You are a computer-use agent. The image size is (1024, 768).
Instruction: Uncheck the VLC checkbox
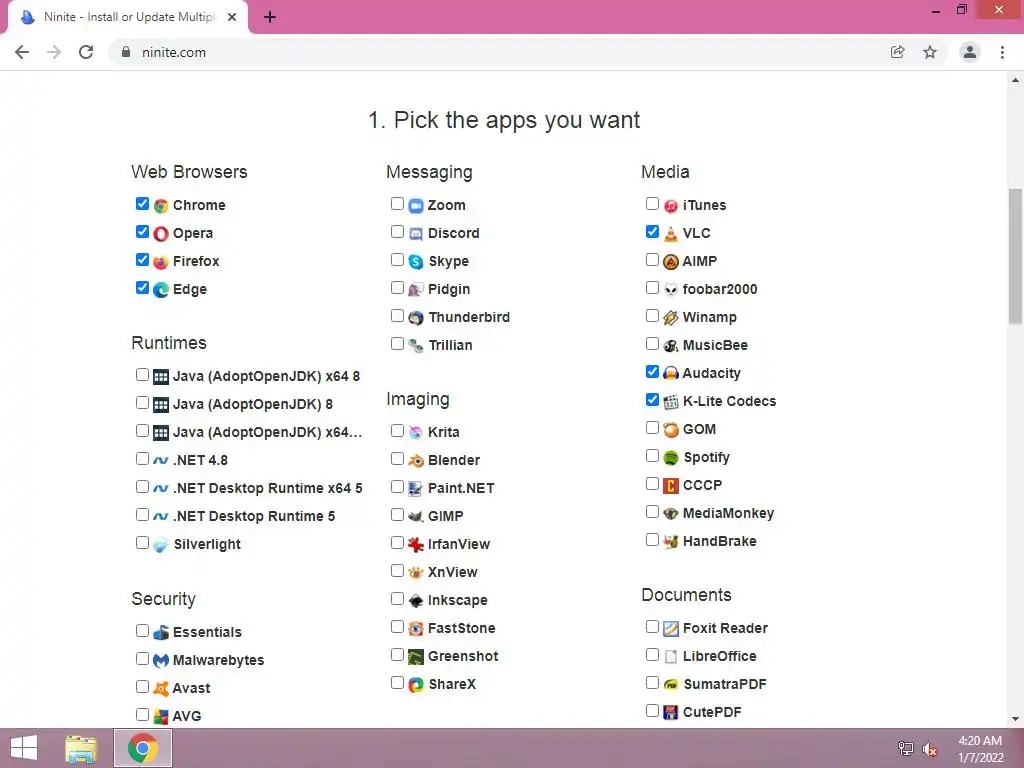pyautogui.click(x=652, y=232)
